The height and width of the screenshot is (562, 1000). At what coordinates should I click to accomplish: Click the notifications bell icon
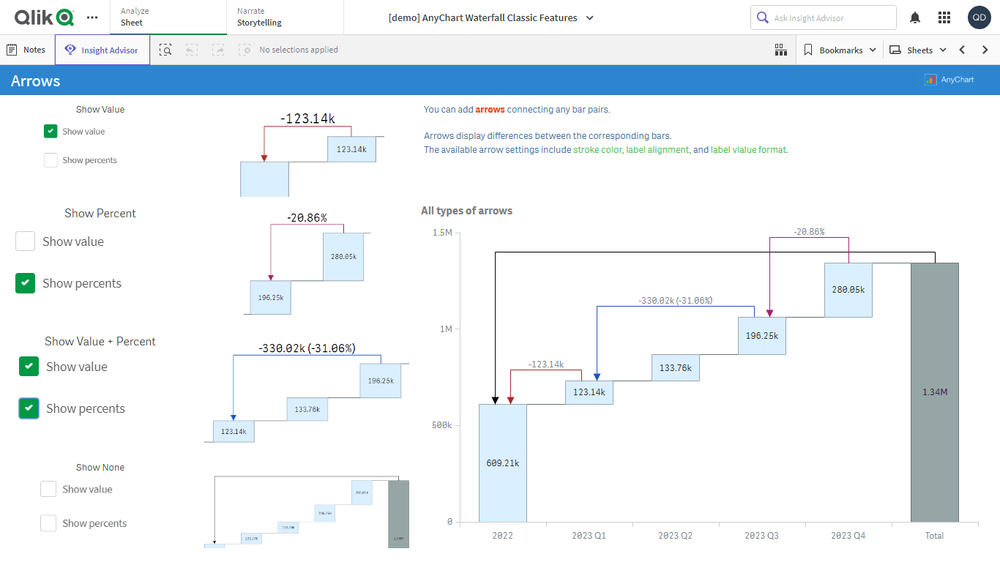[x=915, y=18]
